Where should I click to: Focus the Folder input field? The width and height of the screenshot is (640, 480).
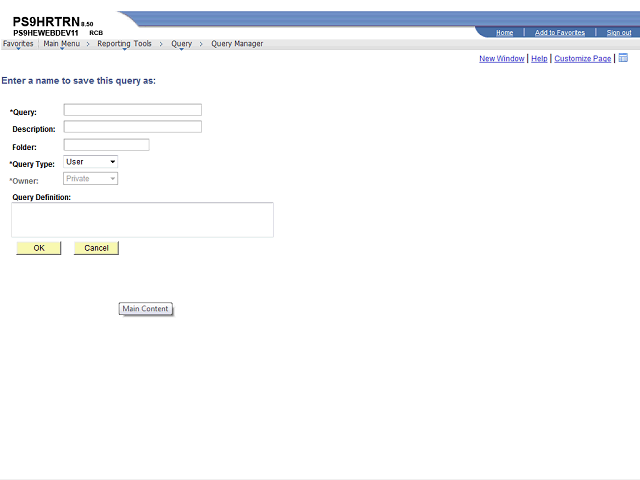pyautogui.click(x=107, y=144)
